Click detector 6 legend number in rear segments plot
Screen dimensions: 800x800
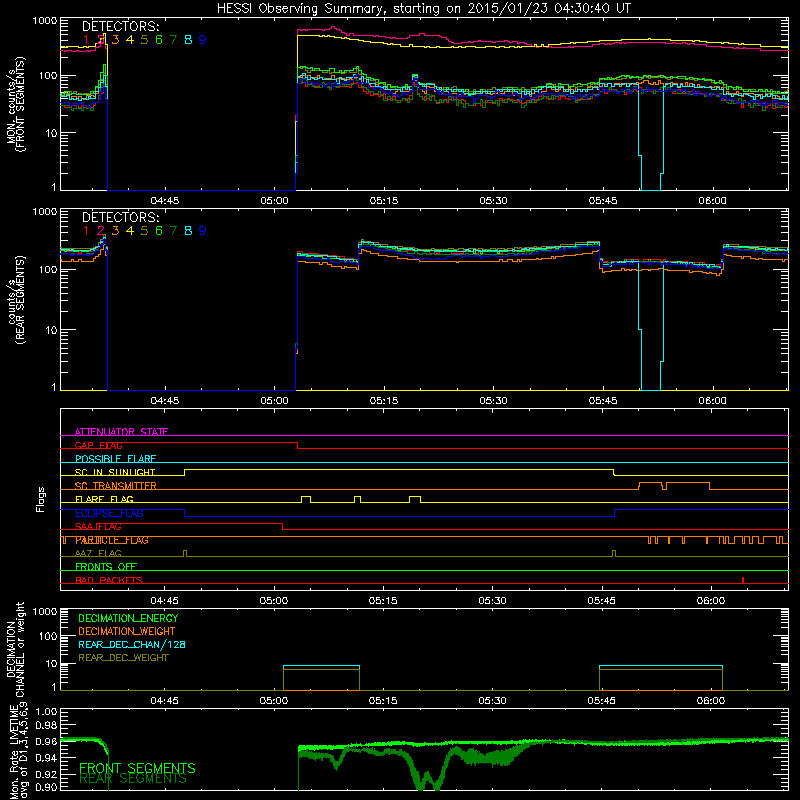(159, 231)
